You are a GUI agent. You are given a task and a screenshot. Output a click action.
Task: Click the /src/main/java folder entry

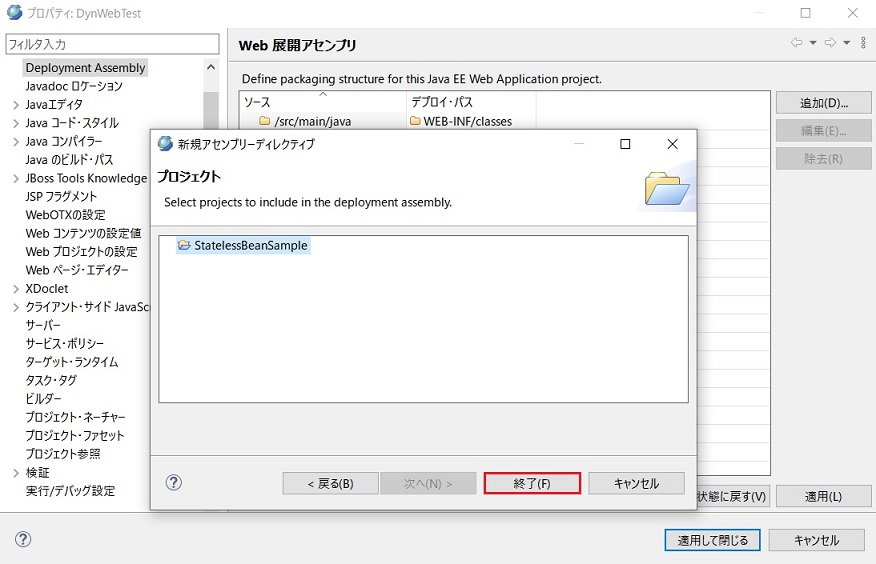click(x=312, y=121)
